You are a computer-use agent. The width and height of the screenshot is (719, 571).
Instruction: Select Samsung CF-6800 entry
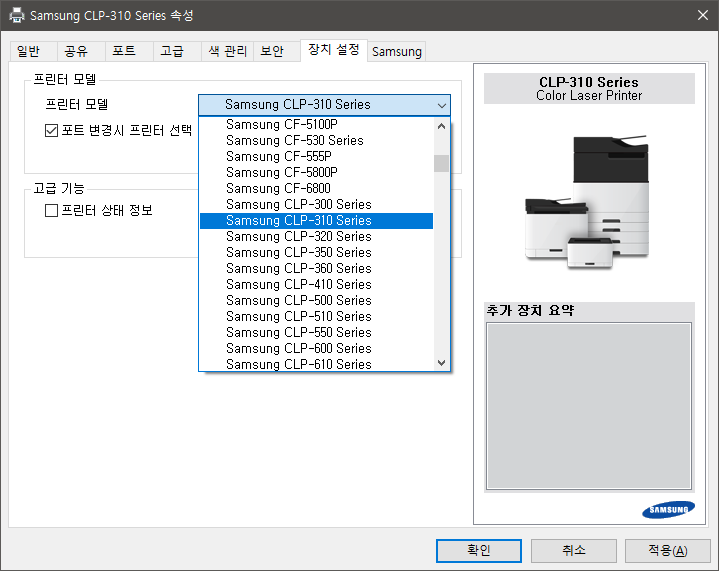(316, 189)
